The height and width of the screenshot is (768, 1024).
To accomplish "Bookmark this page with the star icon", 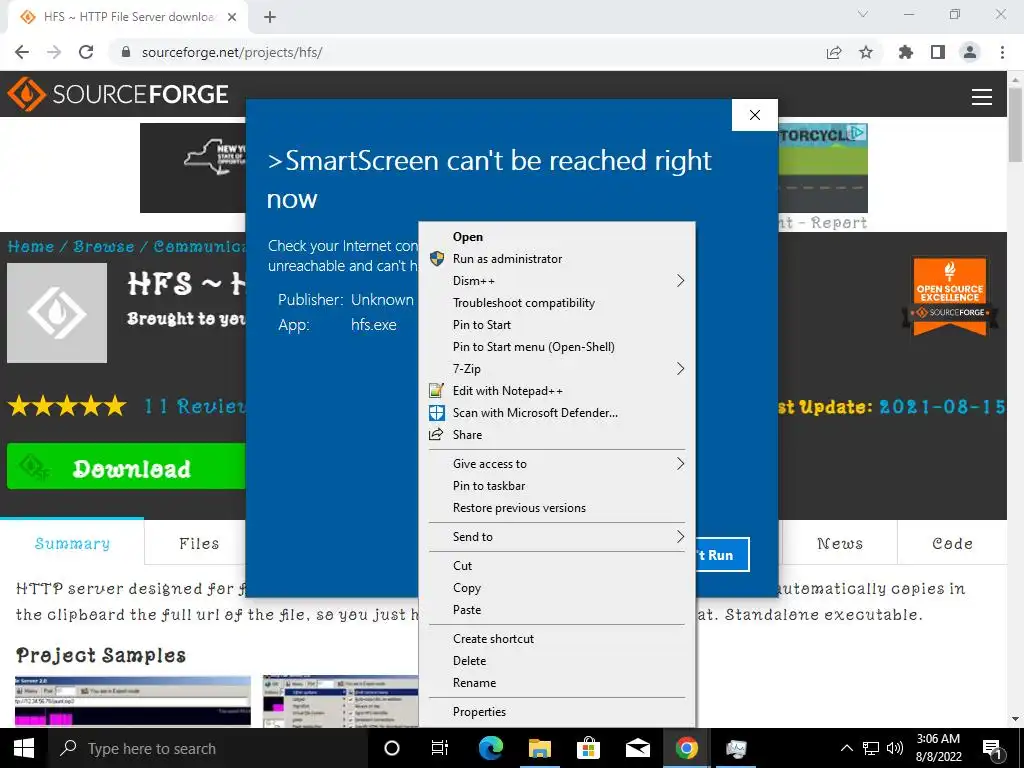I will click(x=866, y=52).
